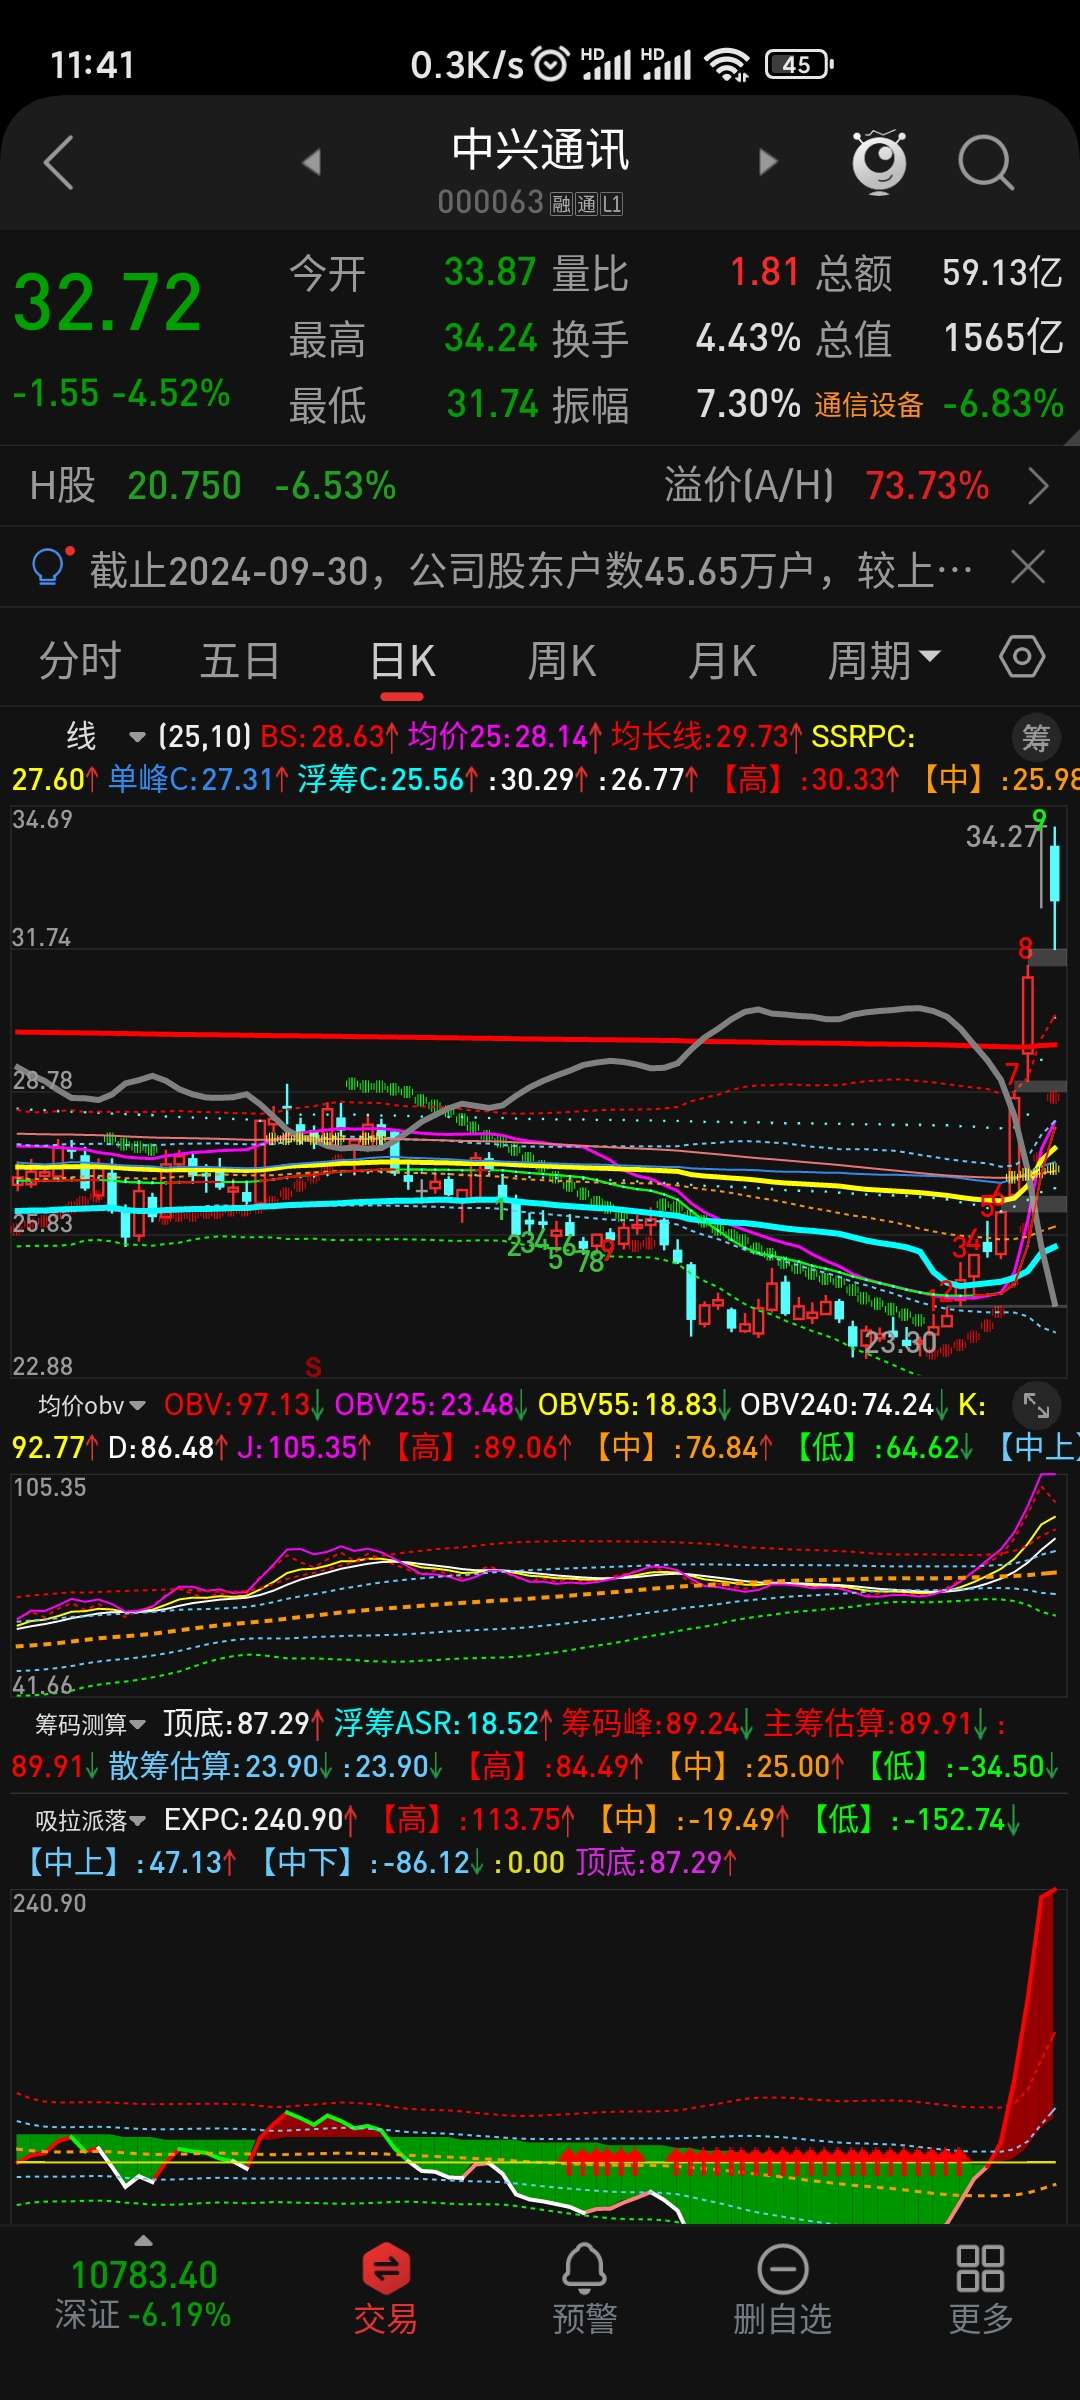Tap H股 20.750 price

(x=184, y=486)
